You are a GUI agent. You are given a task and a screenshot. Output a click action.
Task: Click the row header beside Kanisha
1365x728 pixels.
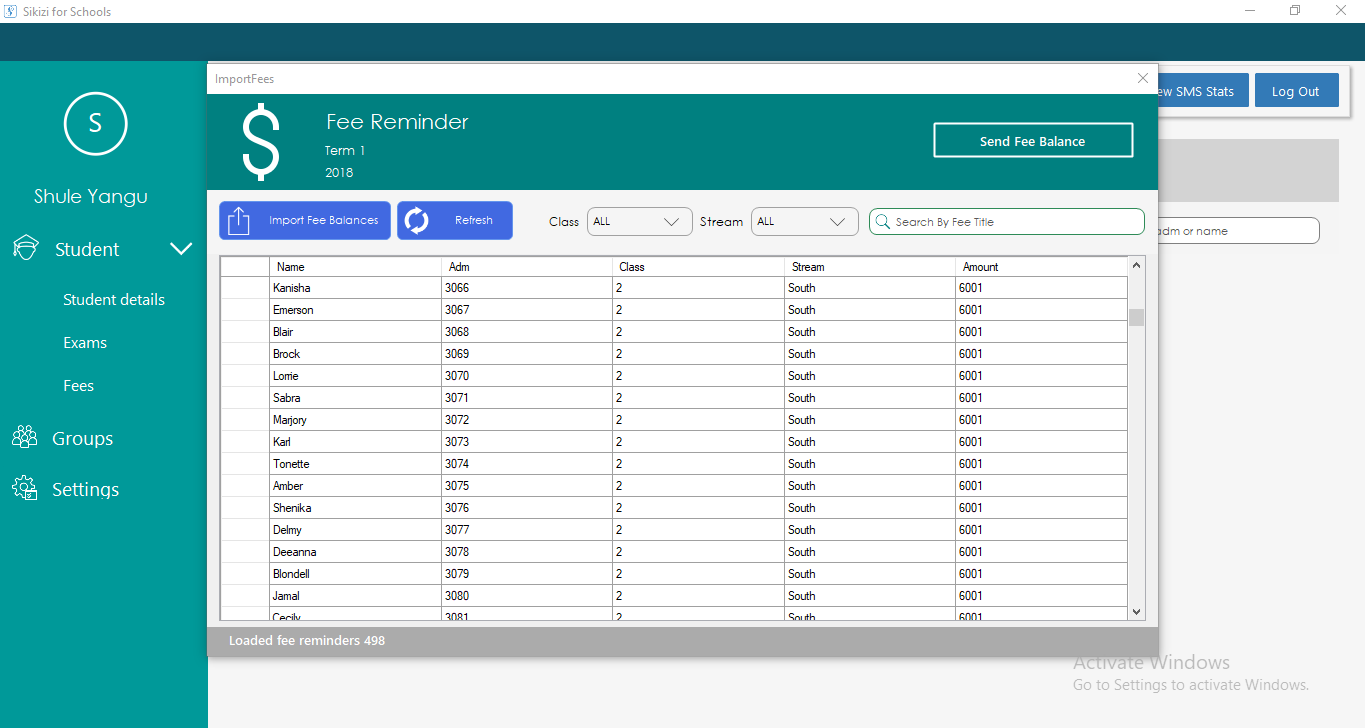pyautogui.click(x=245, y=288)
